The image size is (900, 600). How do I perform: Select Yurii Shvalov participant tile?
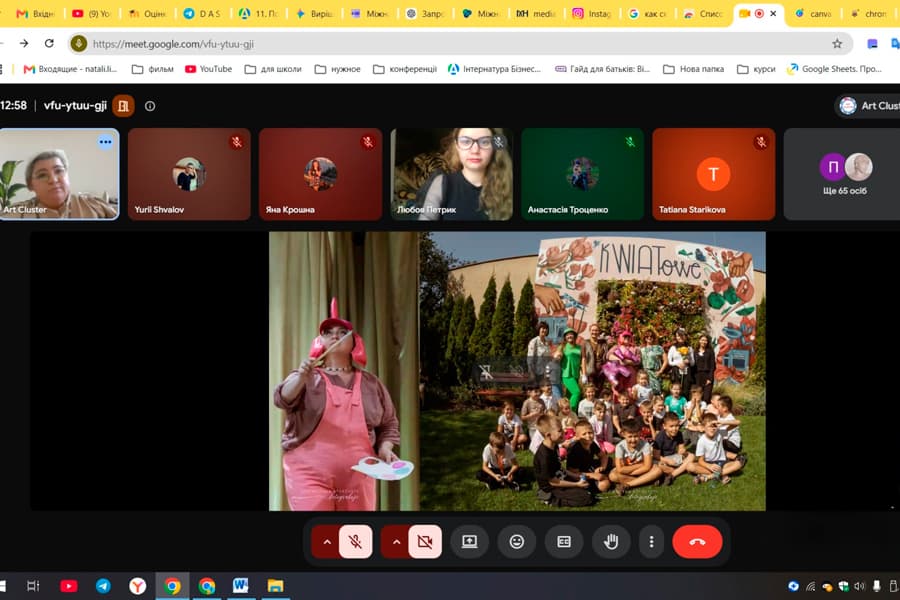(189, 174)
